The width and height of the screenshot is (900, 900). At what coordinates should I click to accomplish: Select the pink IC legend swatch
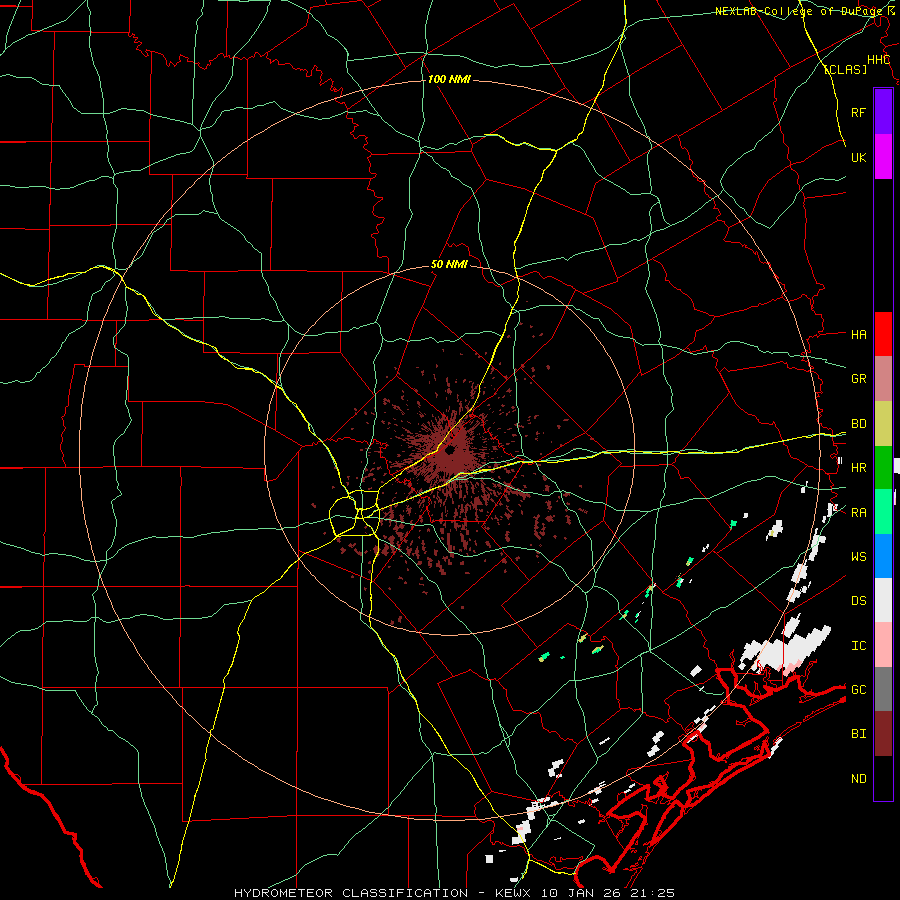(883, 645)
